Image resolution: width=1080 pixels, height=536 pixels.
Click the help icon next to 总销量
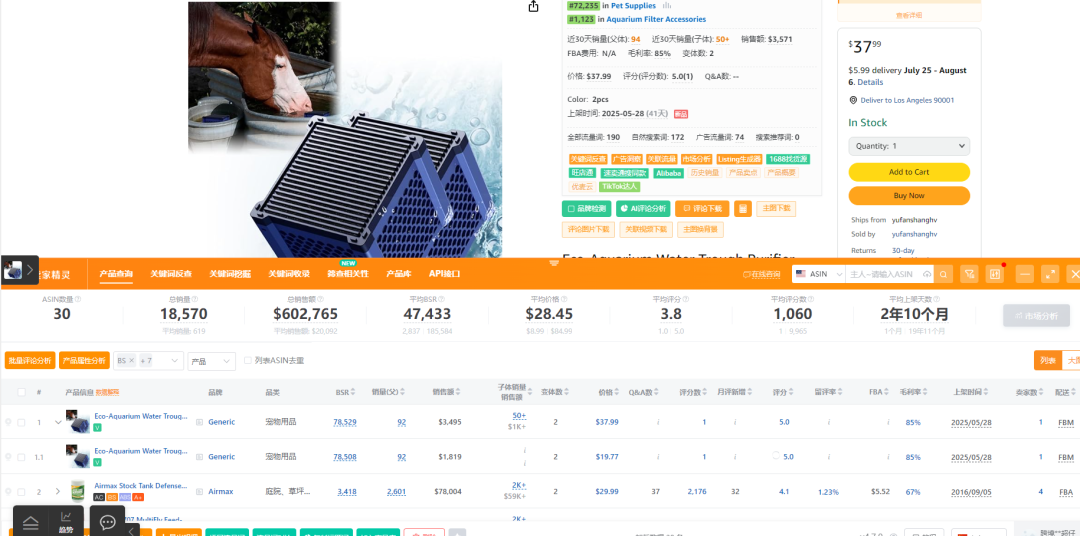(194, 300)
